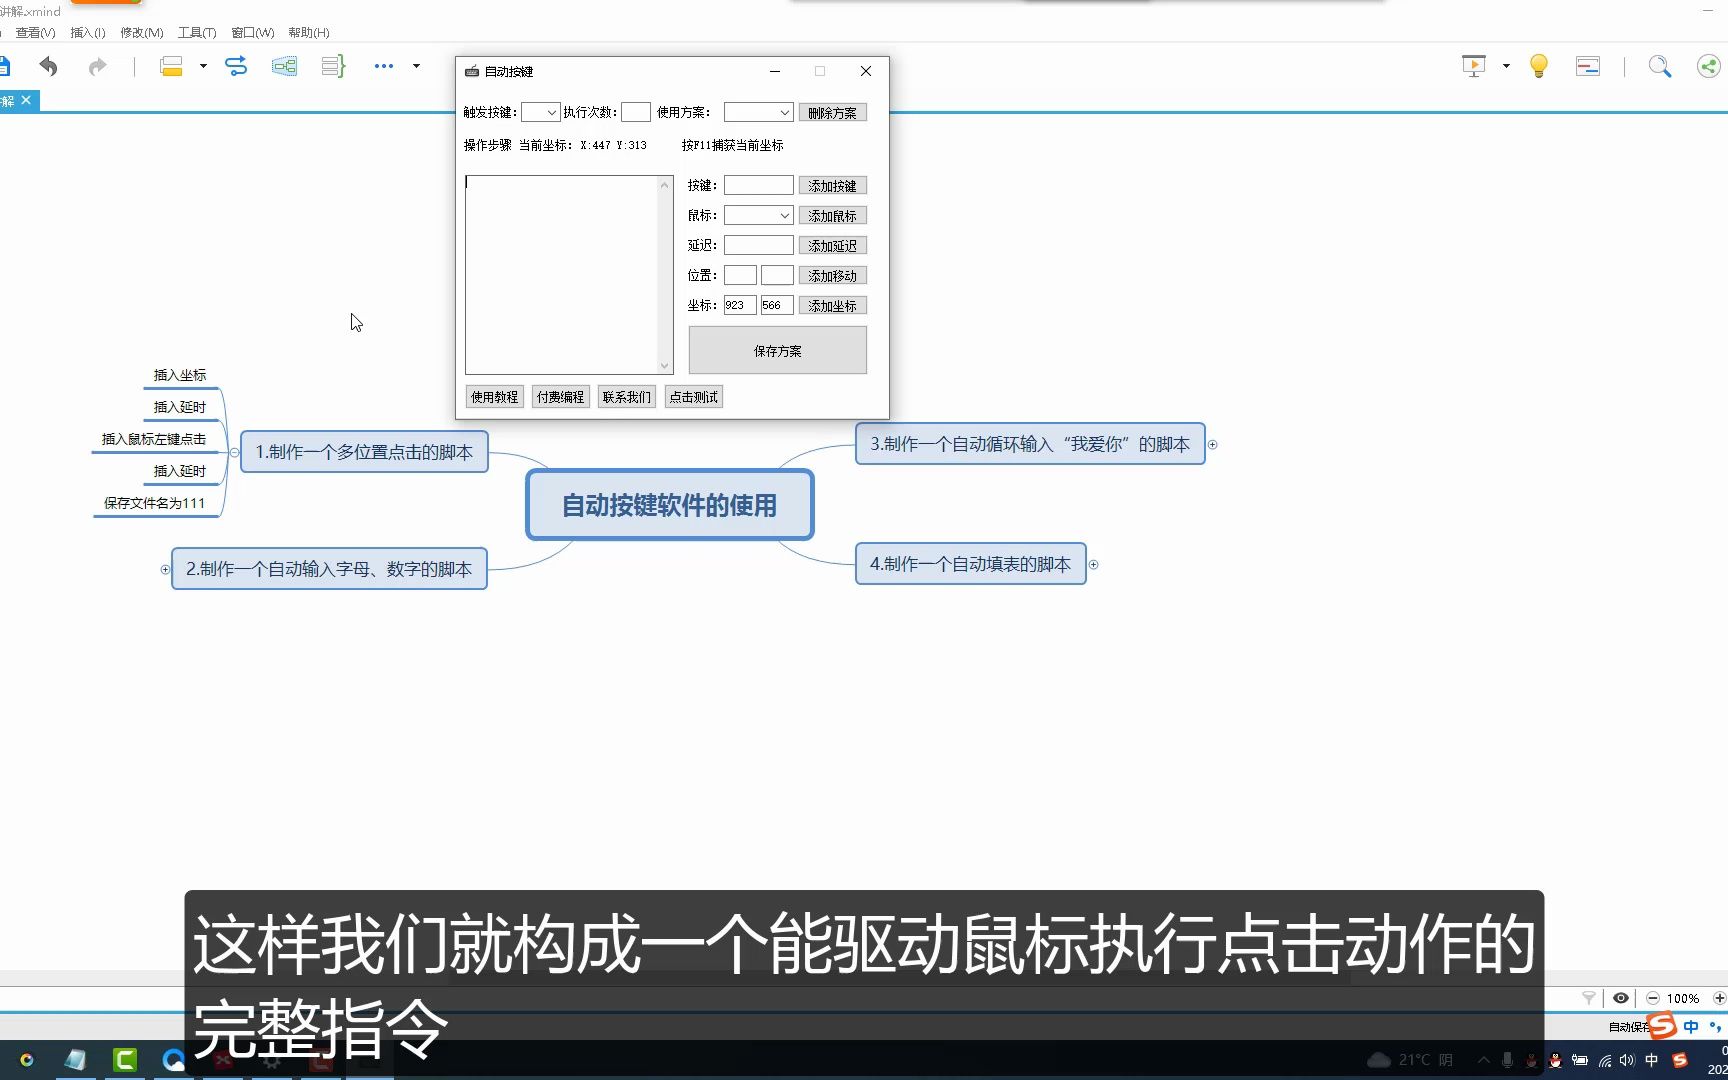The height and width of the screenshot is (1080, 1728).
Task: Click the green share icon
Action: click(x=1709, y=67)
